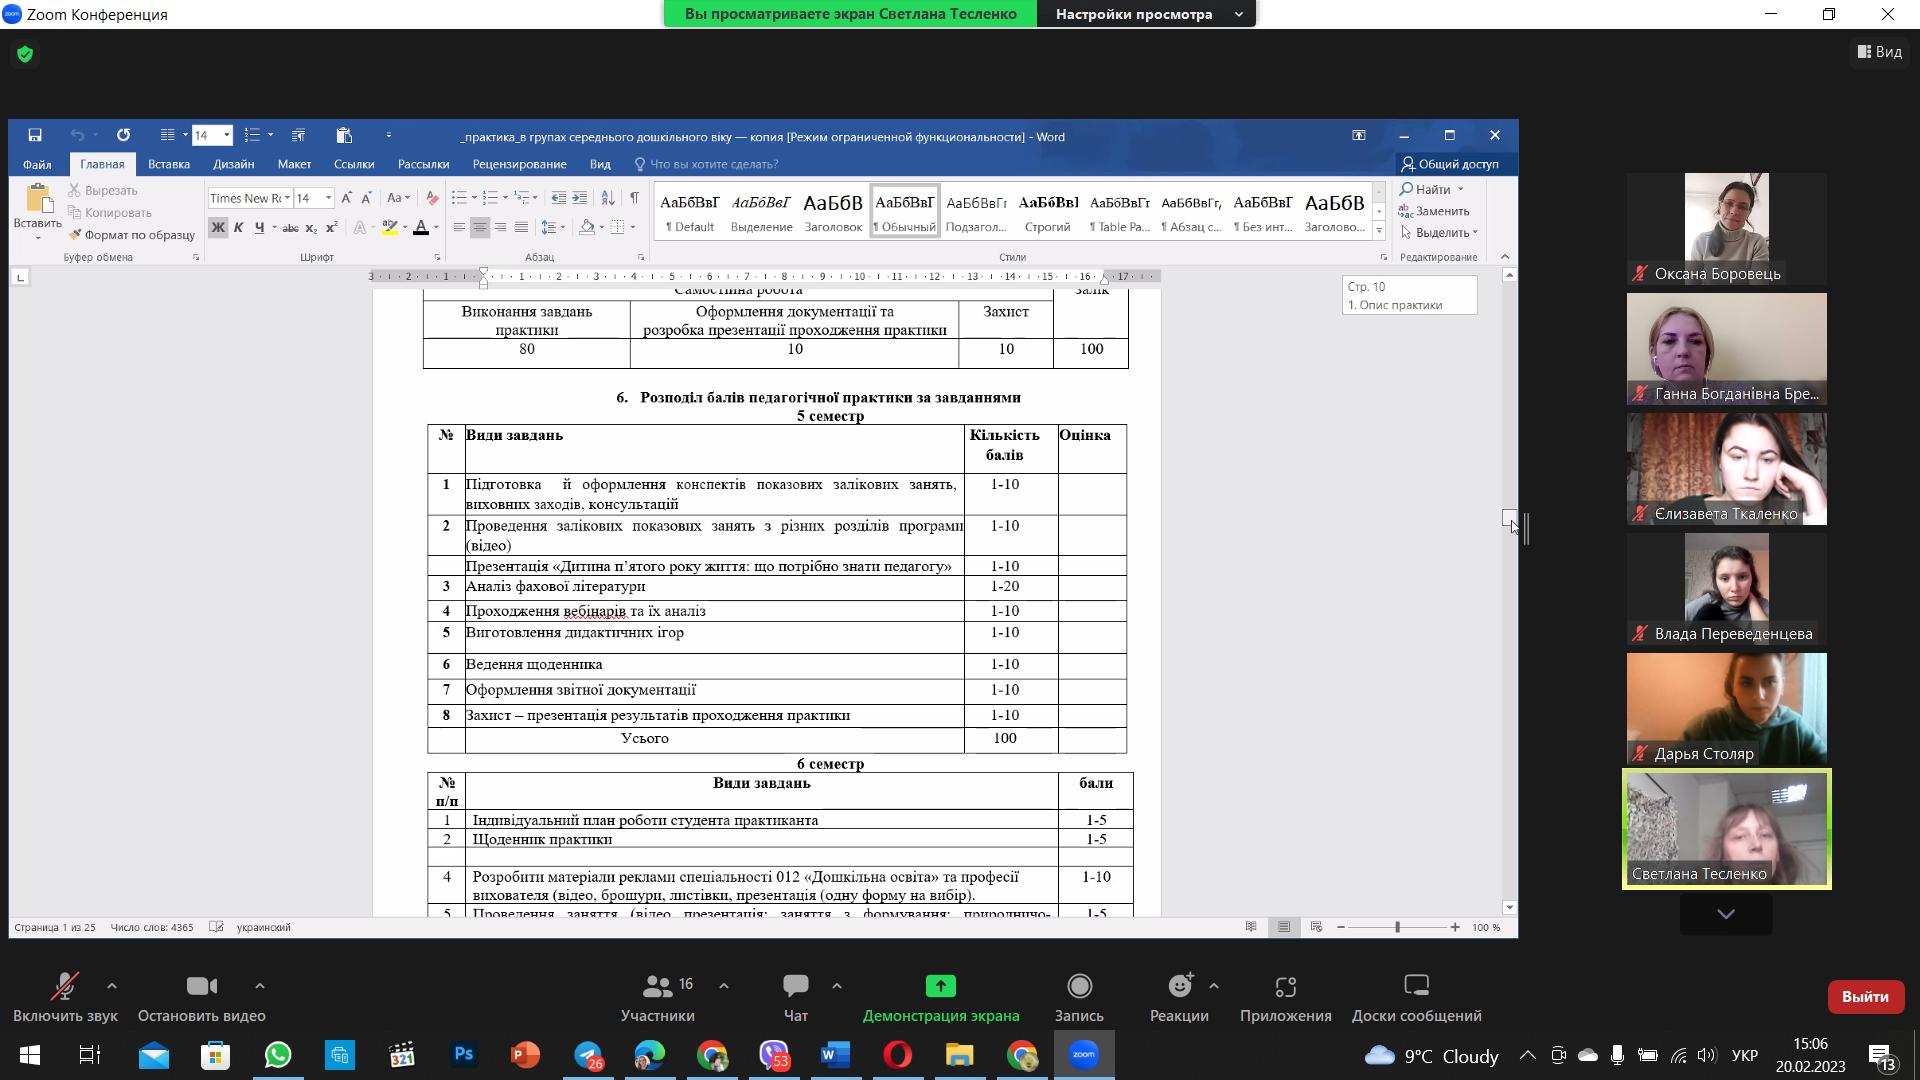Open Zoom Apps button
The image size is (1920, 1080).
(1285, 997)
